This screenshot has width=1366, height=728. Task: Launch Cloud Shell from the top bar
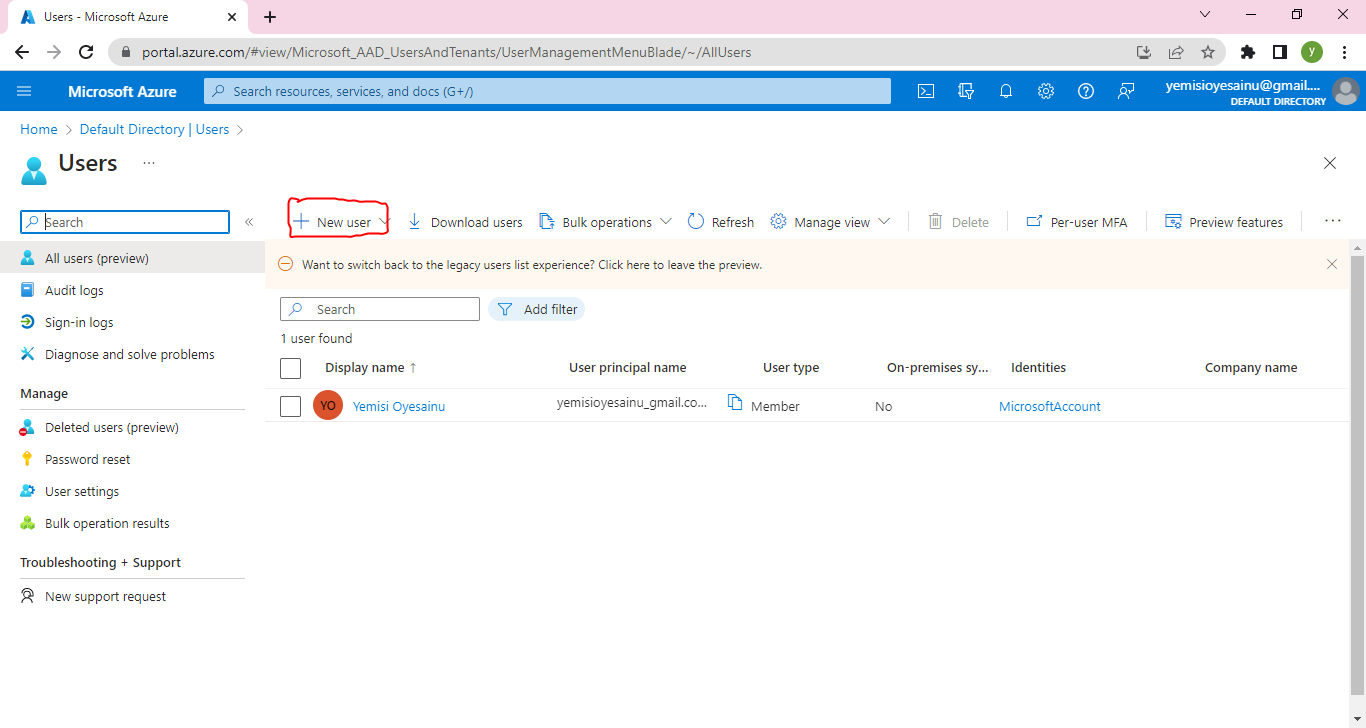pos(926,91)
